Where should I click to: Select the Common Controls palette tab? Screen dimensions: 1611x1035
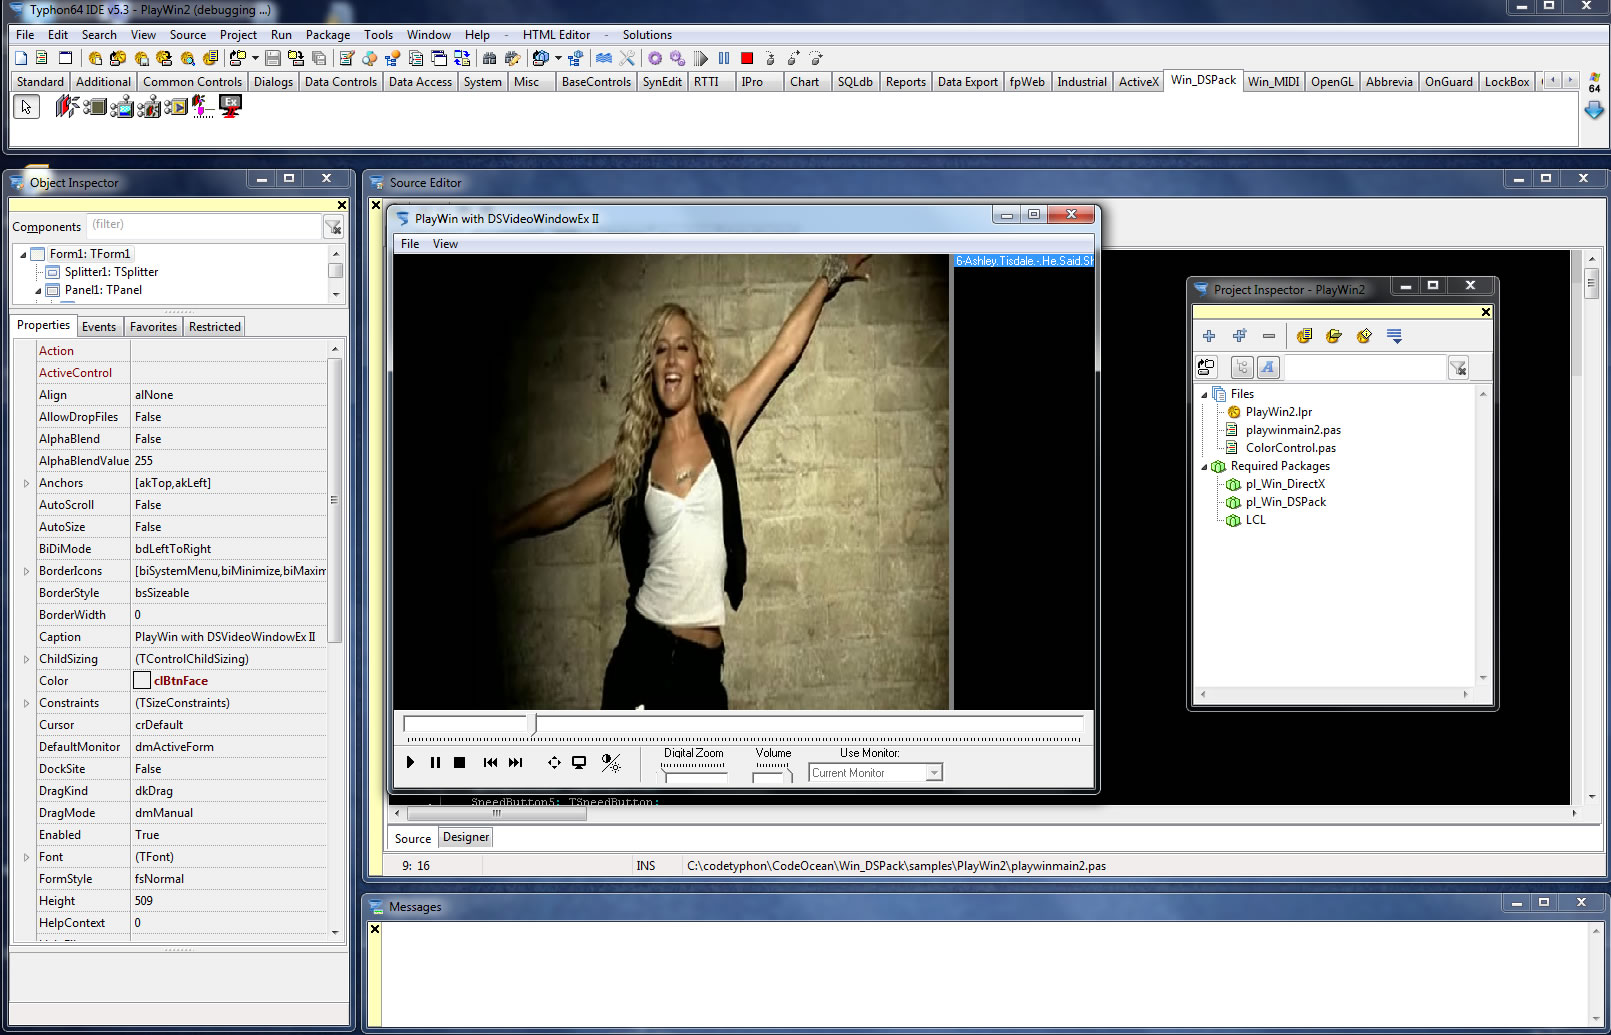192,82
